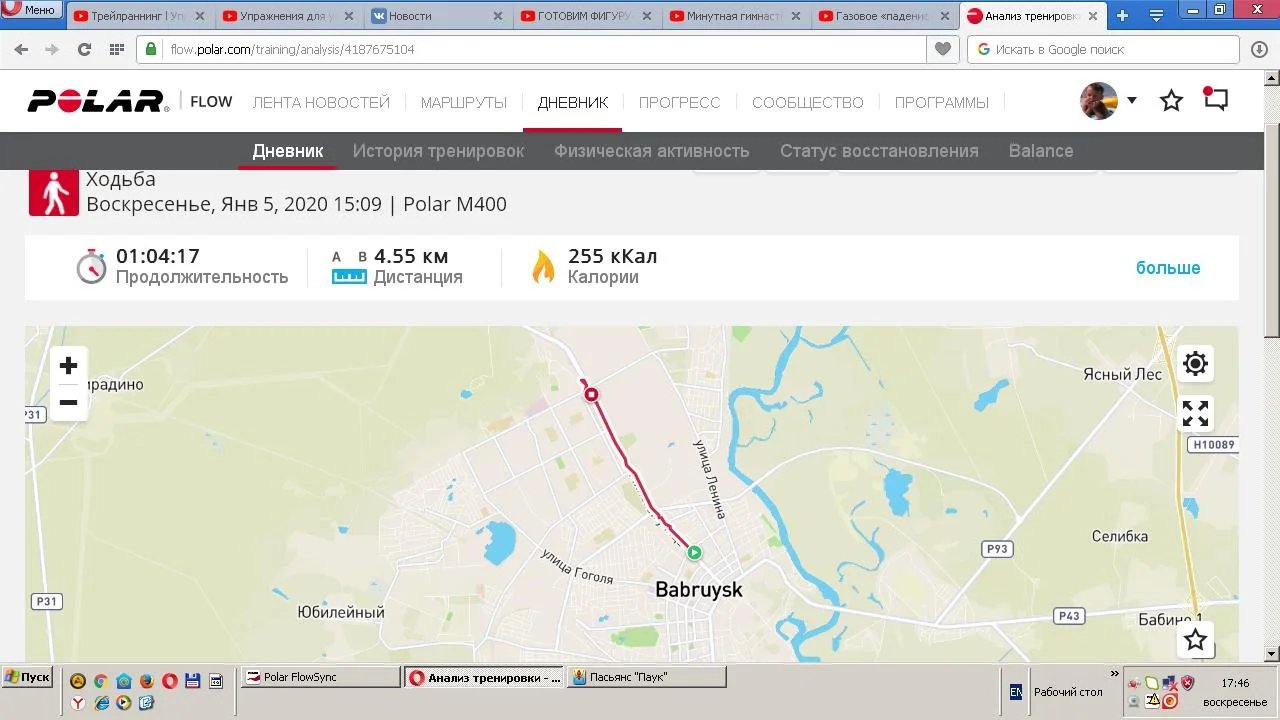Center the map using locate icon
Screen dimensions: 1280x720
tap(1195, 363)
